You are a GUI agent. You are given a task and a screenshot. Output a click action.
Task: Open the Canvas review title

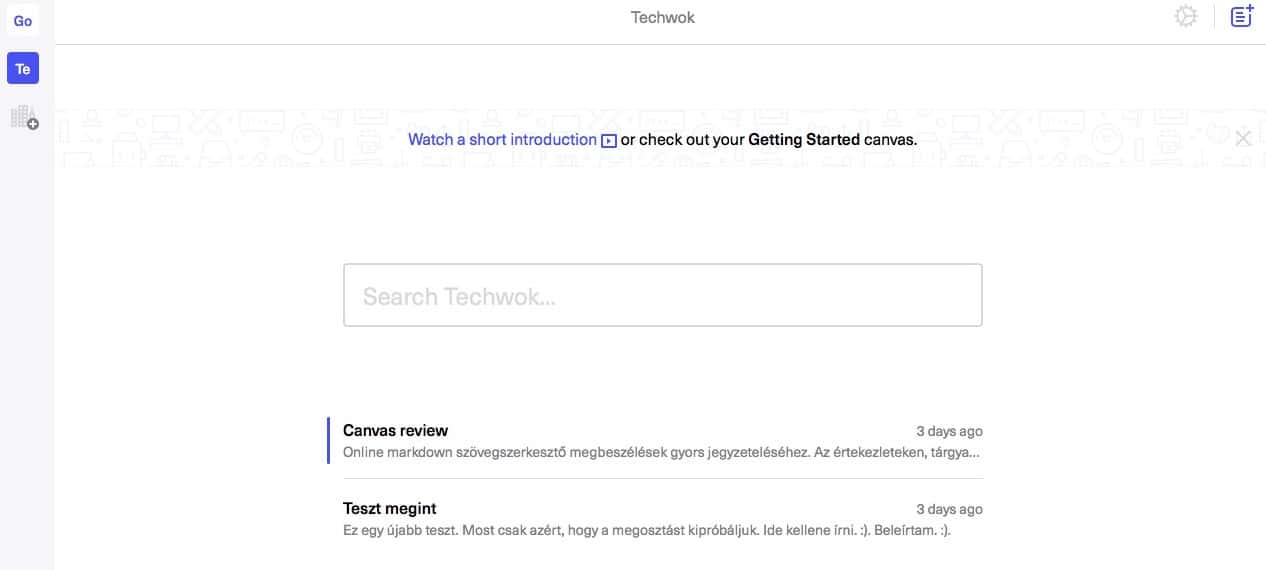click(395, 431)
